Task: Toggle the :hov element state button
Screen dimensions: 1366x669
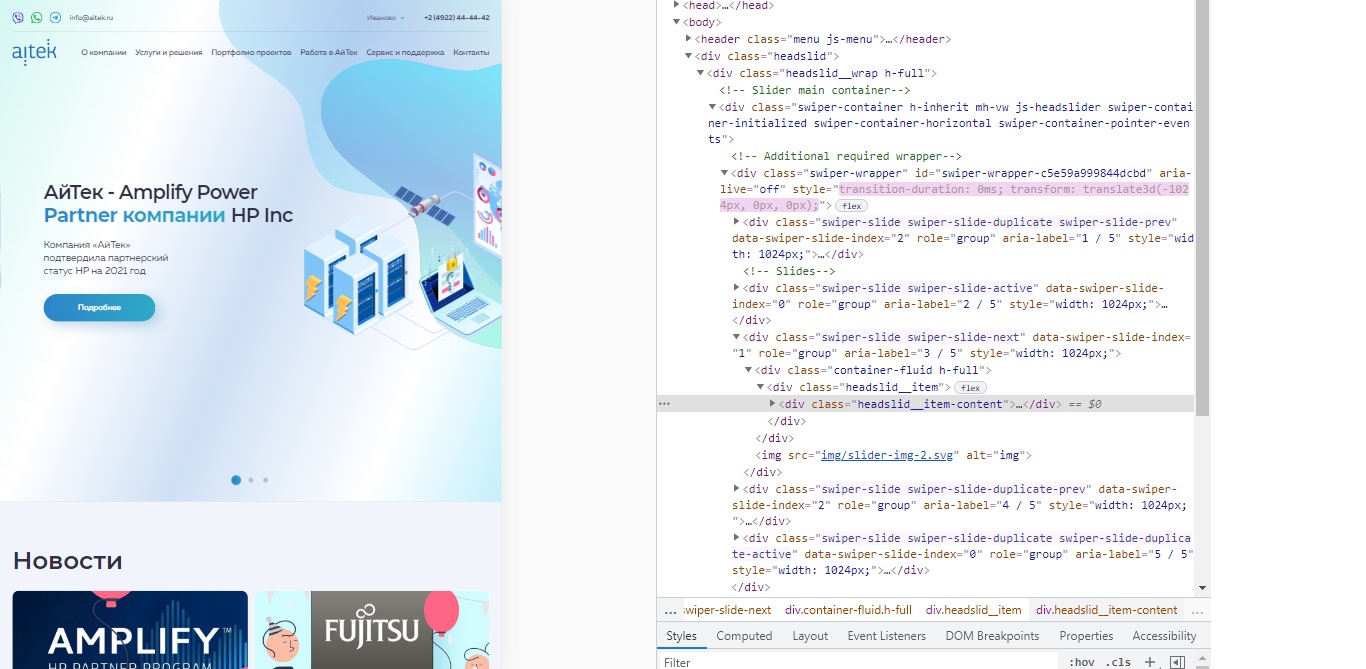Action: coord(1081,662)
